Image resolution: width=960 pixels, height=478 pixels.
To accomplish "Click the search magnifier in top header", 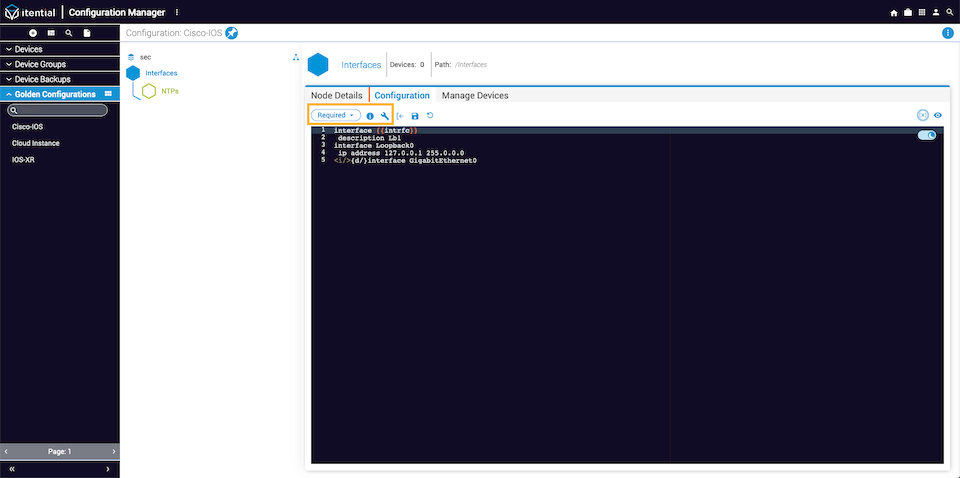I will (x=950, y=12).
